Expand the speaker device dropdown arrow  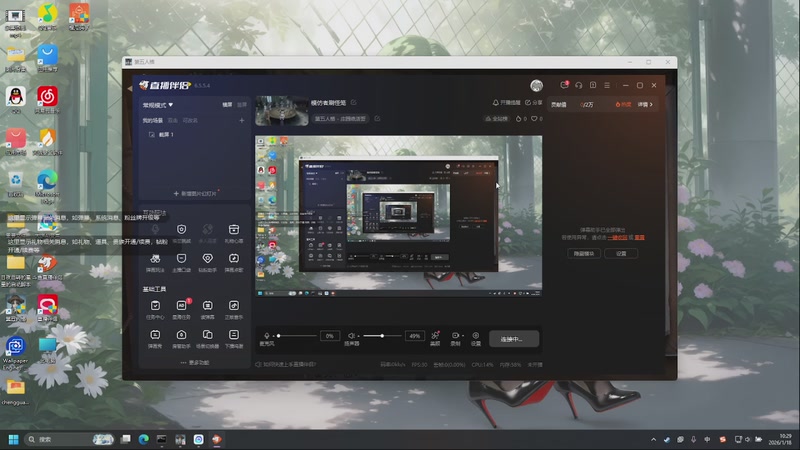pyautogui.click(x=359, y=336)
